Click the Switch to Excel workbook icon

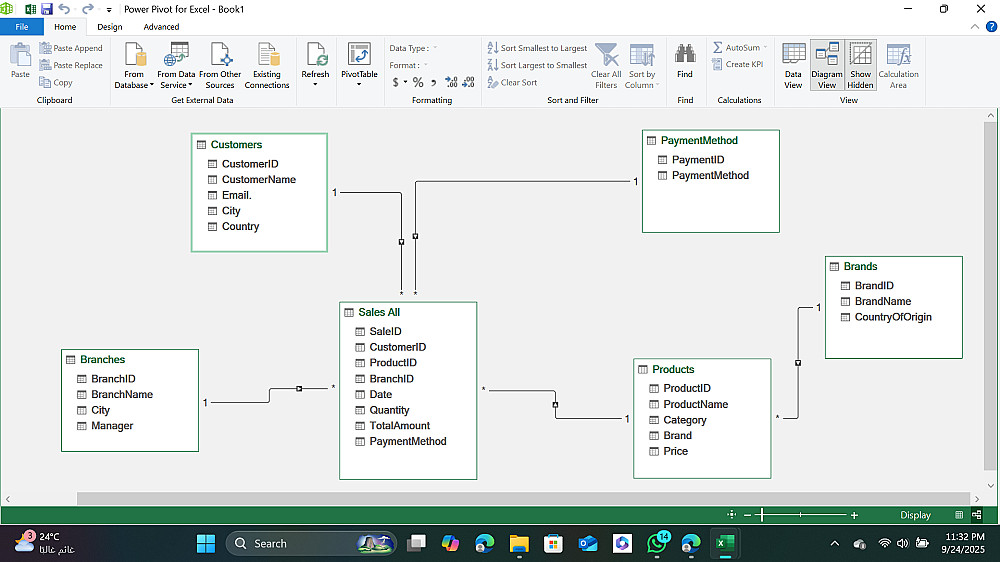(30, 9)
